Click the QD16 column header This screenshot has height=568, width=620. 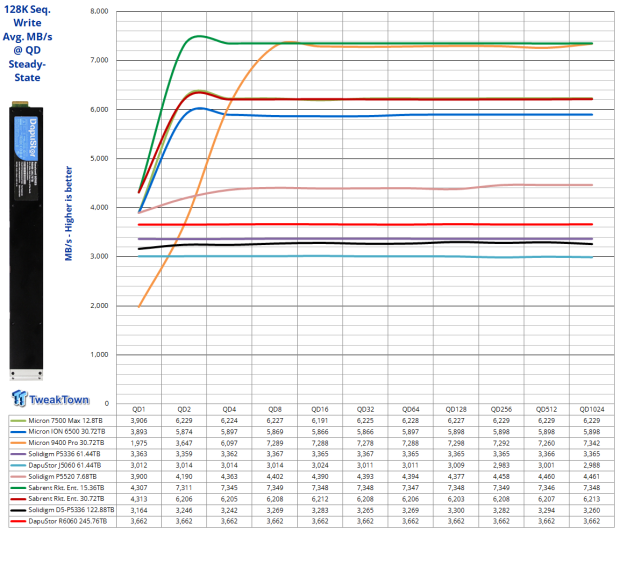pos(320,409)
